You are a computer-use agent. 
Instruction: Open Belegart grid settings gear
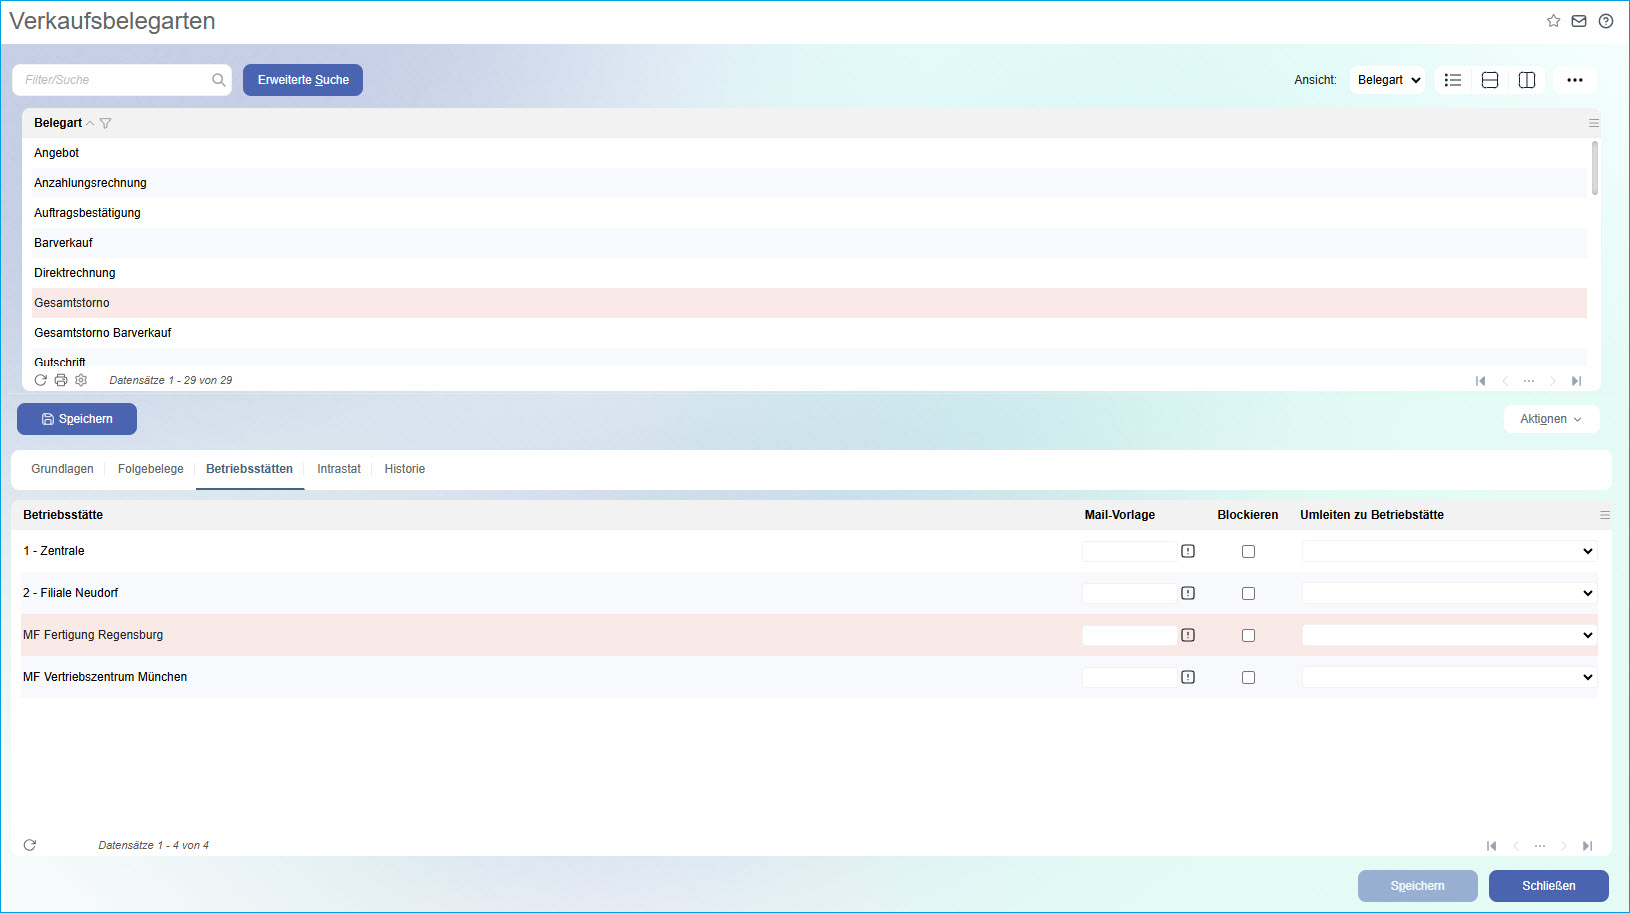(81, 380)
